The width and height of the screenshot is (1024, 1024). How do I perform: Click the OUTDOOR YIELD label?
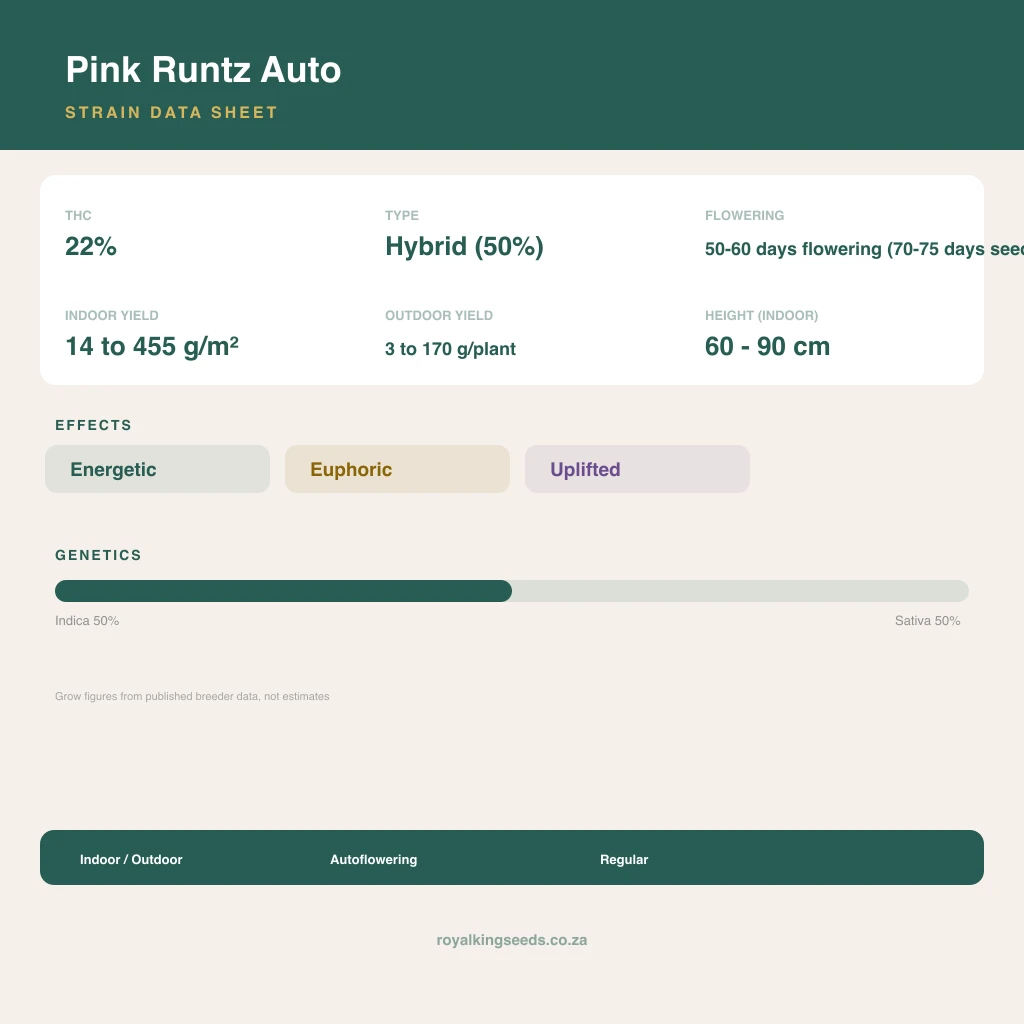pyautogui.click(x=439, y=315)
